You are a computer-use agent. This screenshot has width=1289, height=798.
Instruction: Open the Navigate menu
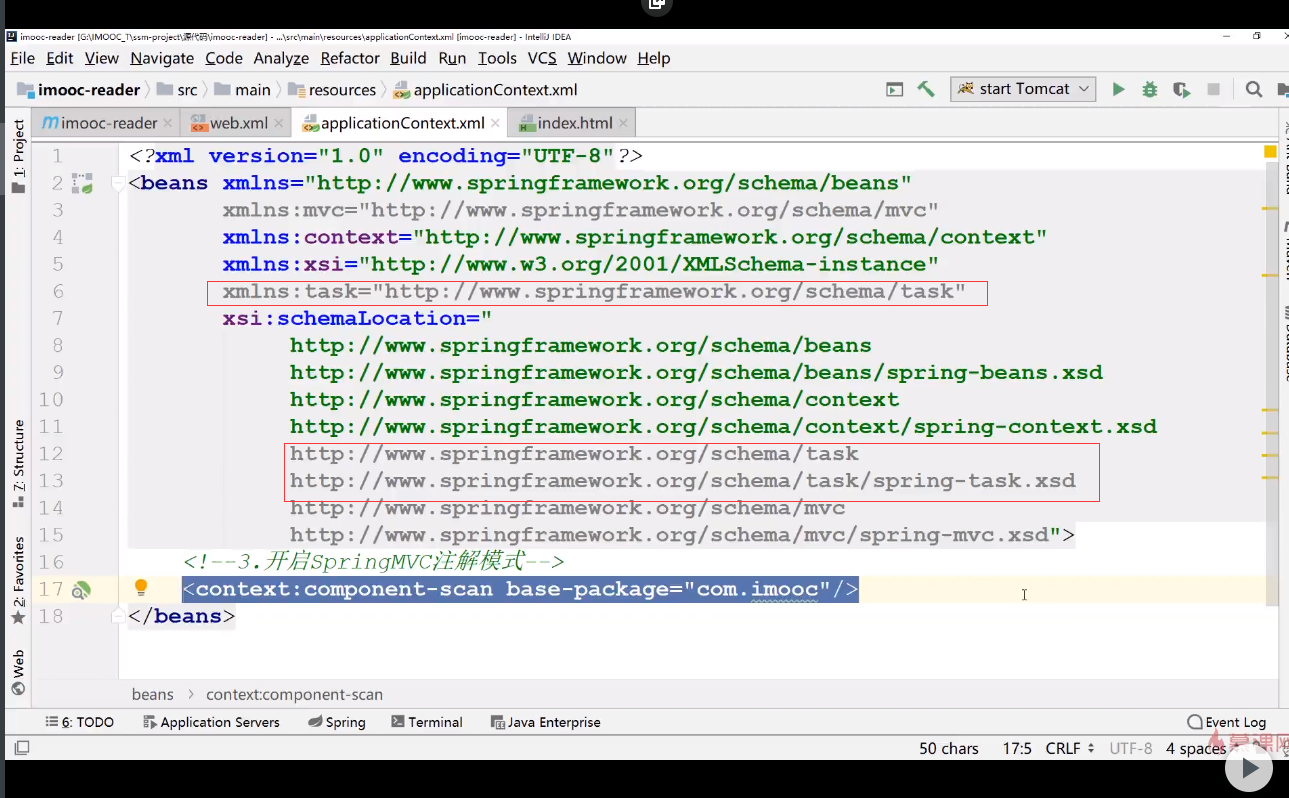(x=162, y=58)
